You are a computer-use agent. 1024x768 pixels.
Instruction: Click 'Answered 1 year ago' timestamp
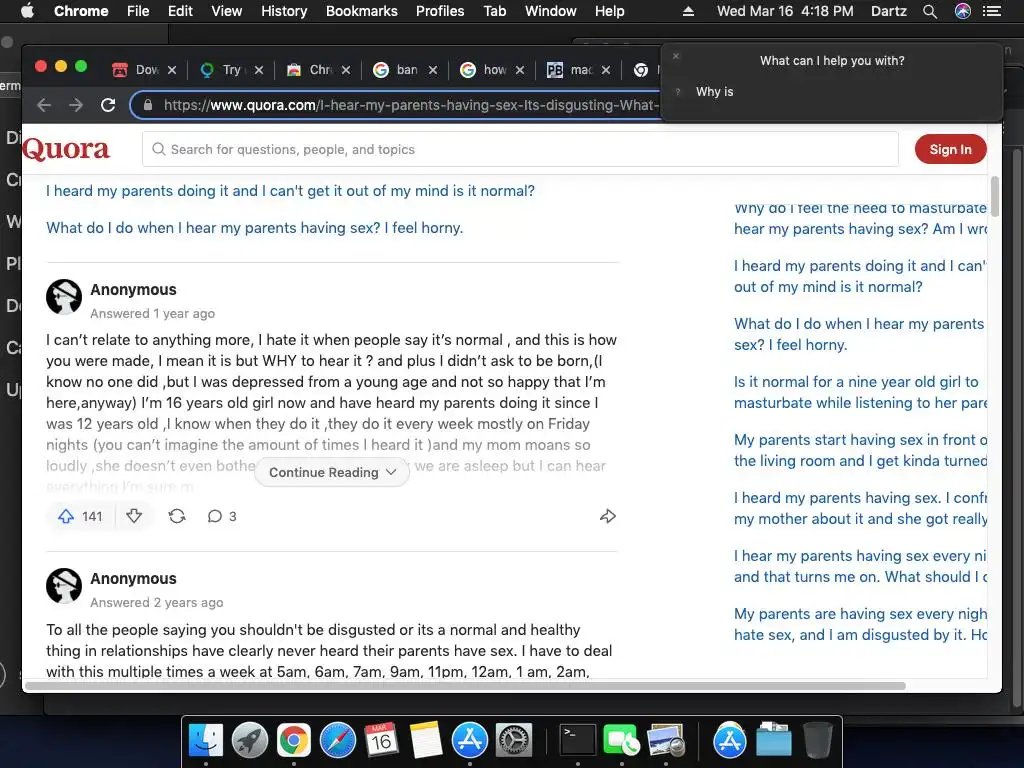tap(152, 313)
